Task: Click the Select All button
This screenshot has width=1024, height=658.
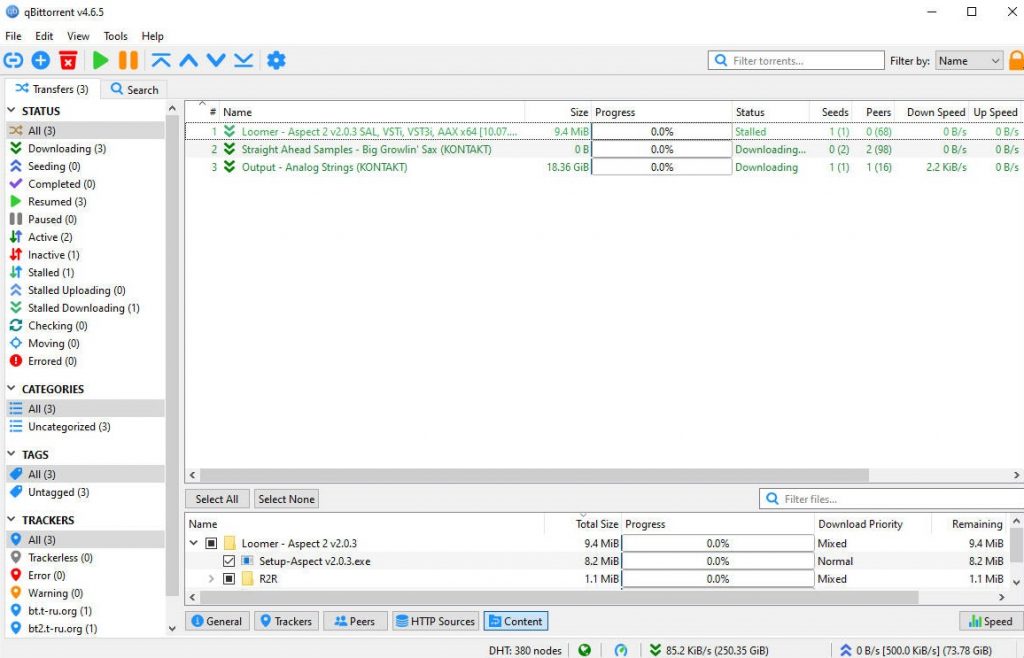Action: pos(217,499)
